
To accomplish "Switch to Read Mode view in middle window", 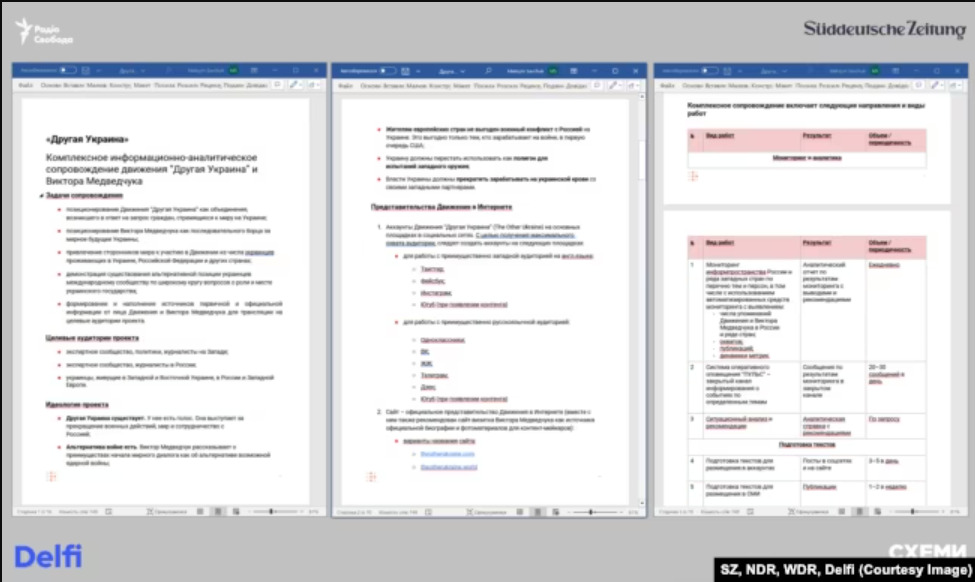I will pyautogui.click(x=520, y=512).
